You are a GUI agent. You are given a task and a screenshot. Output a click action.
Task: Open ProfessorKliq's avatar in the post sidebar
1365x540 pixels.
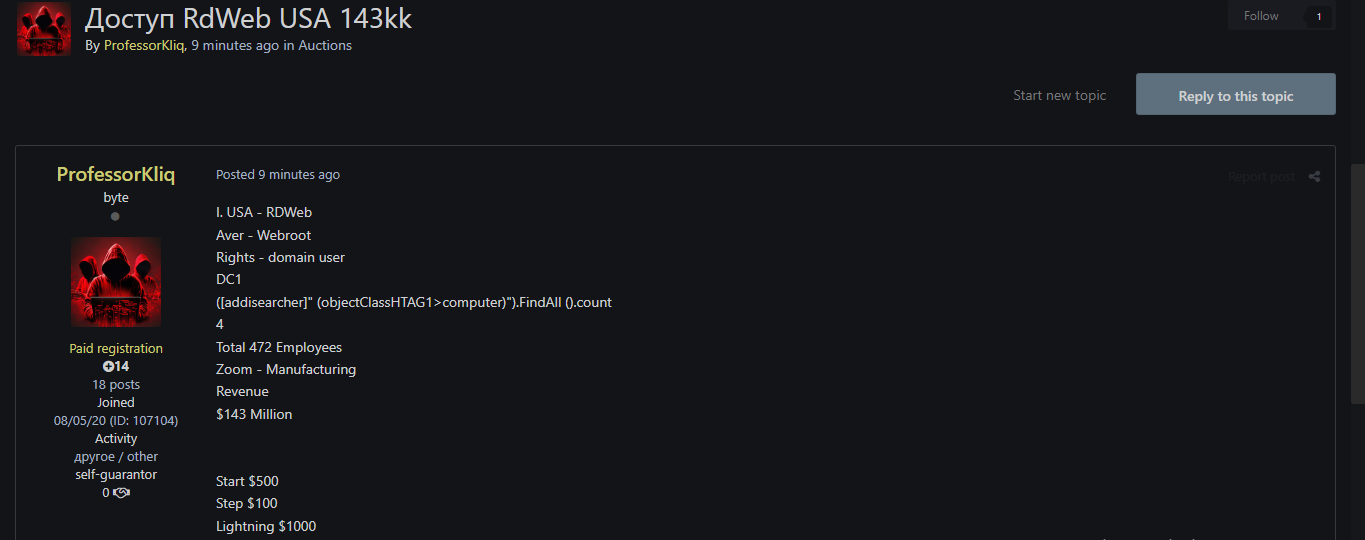pyautogui.click(x=116, y=282)
